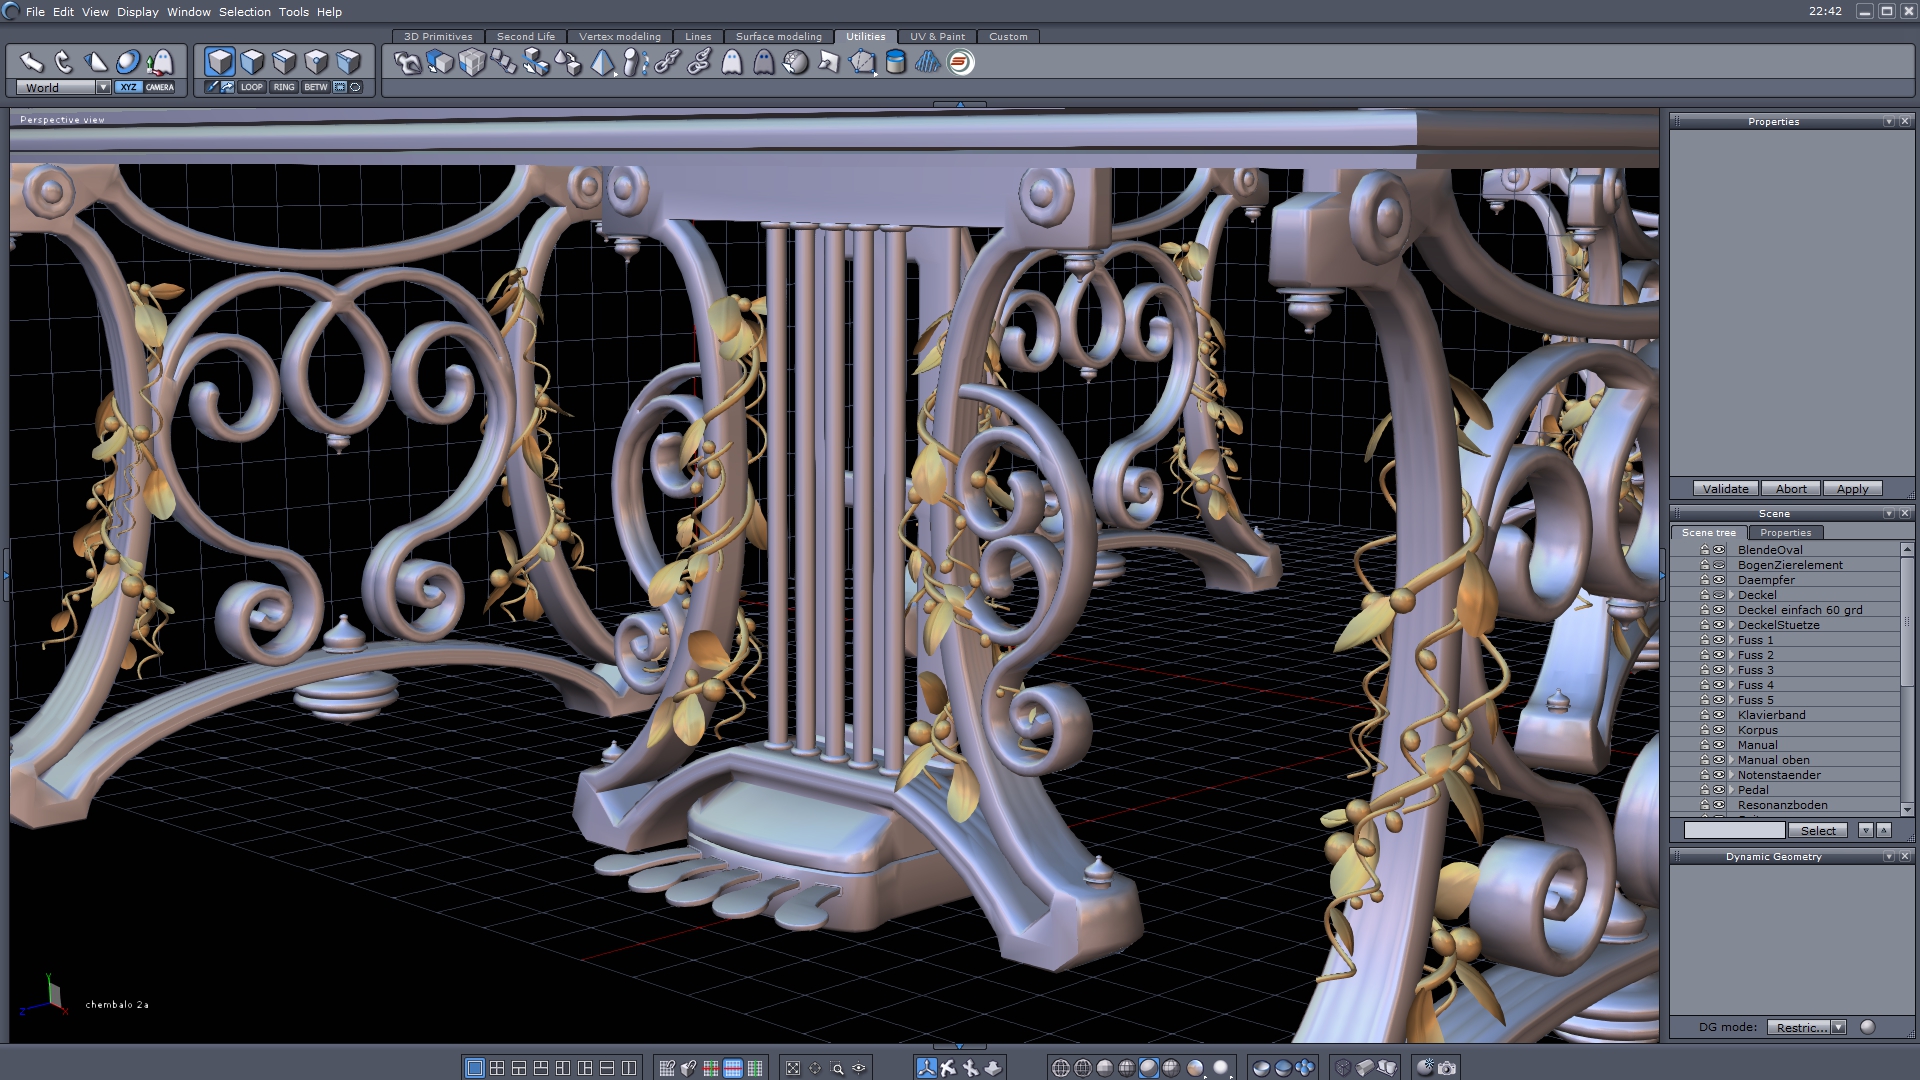Open the Selection menu
1920x1080 pixels.
(x=244, y=12)
